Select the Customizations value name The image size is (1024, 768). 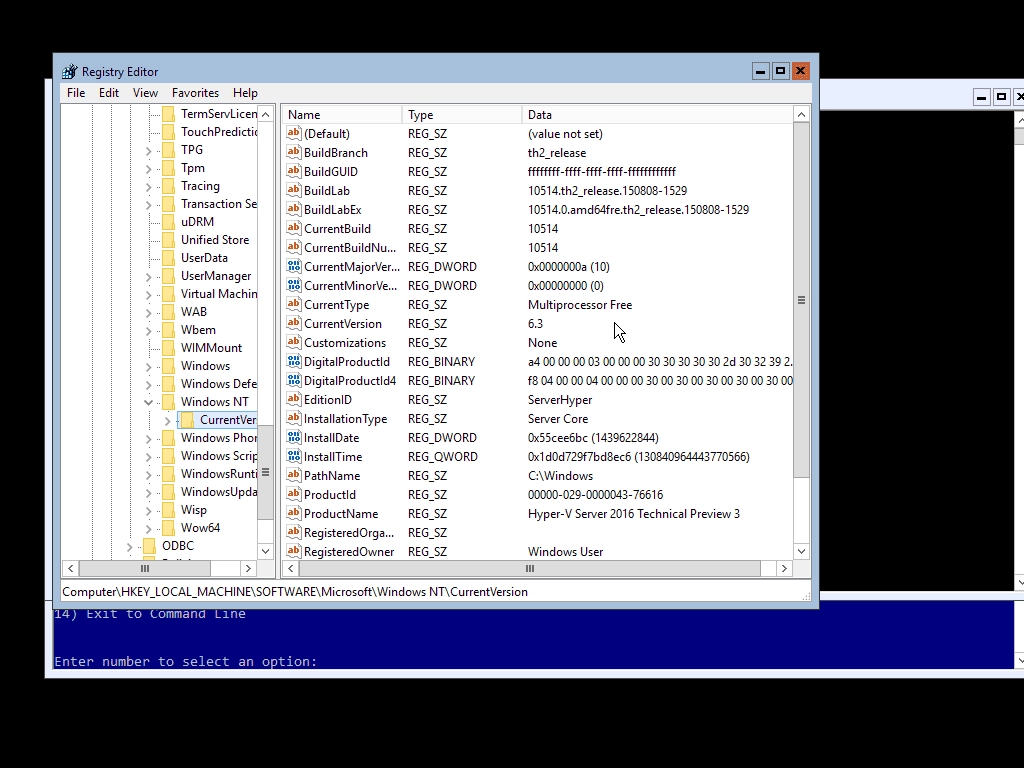tap(345, 343)
